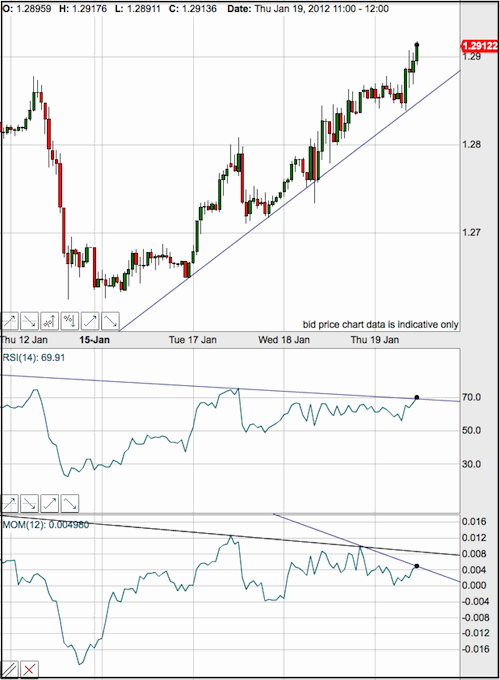
Task: Select the last down-arrow tool in the price chart
Action: [x=110, y=321]
